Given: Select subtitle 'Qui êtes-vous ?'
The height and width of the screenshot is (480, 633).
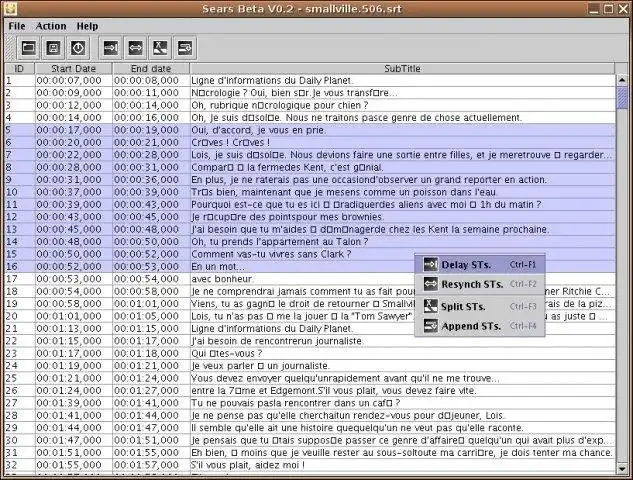Looking at the screenshot, I should (x=402, y=353).
